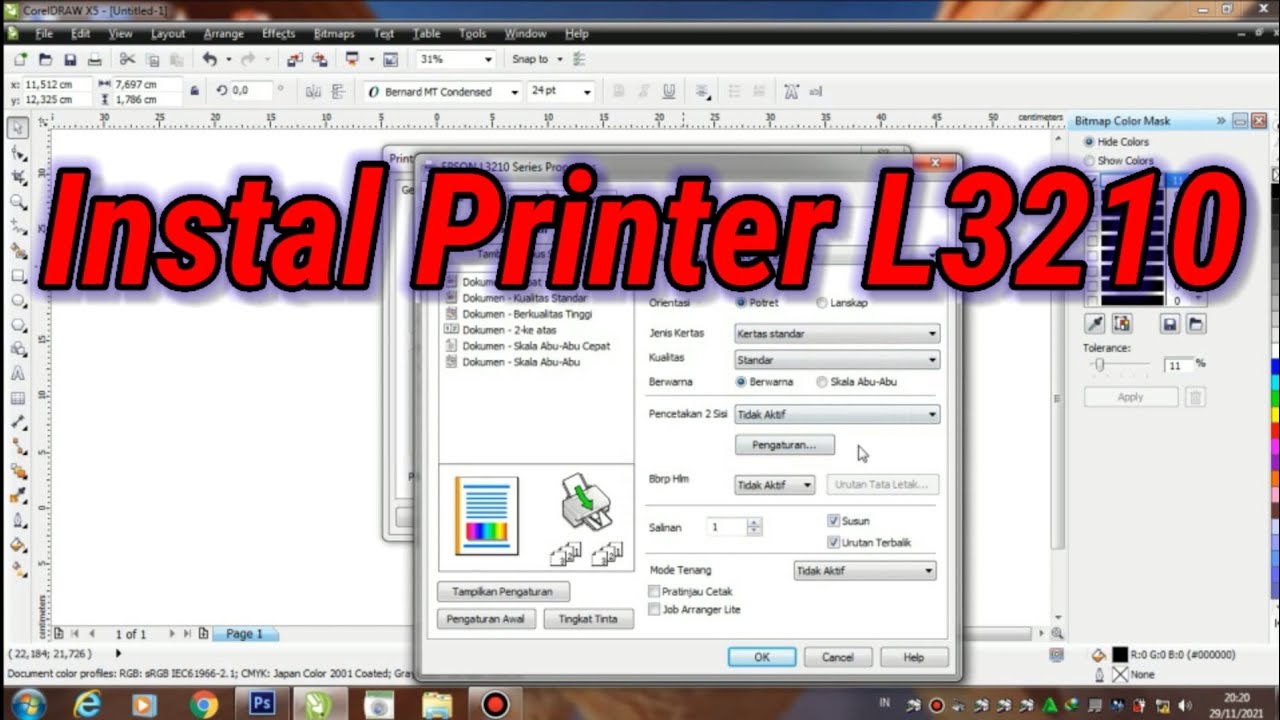Open the File menu
The width and height of the screenshot is (1280, 720).
pyautogui.click(x=44, y=33)
